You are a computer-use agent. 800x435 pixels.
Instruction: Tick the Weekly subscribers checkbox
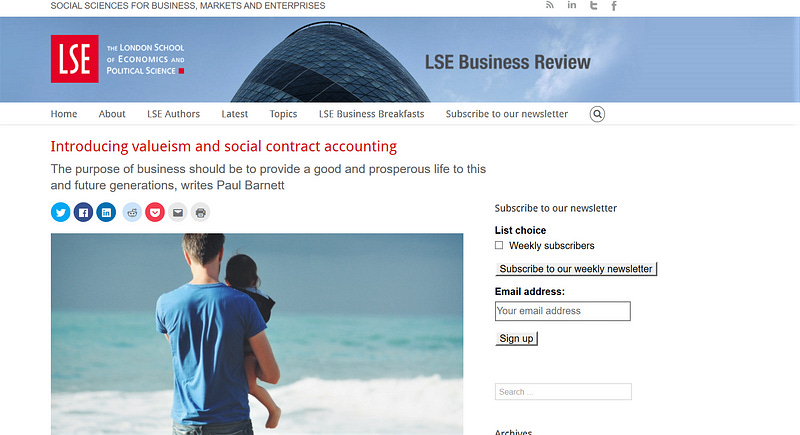pos(499,245)
